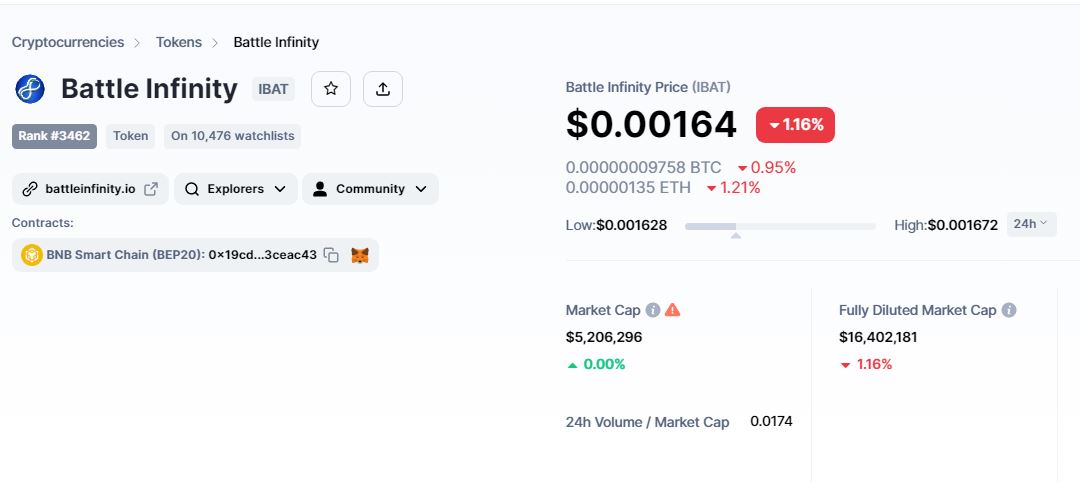Click the share upload icon button

pyautogui.click(x=383, y=89)
